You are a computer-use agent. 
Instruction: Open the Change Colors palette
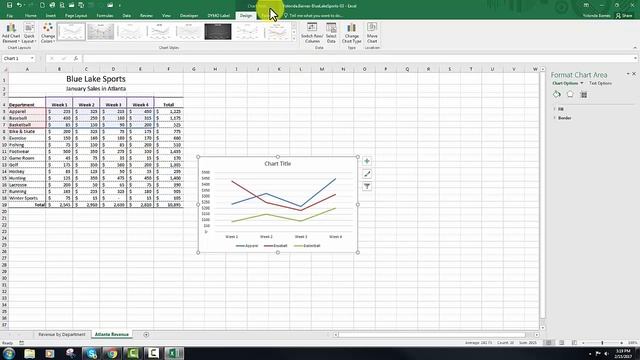click(48, 33)
